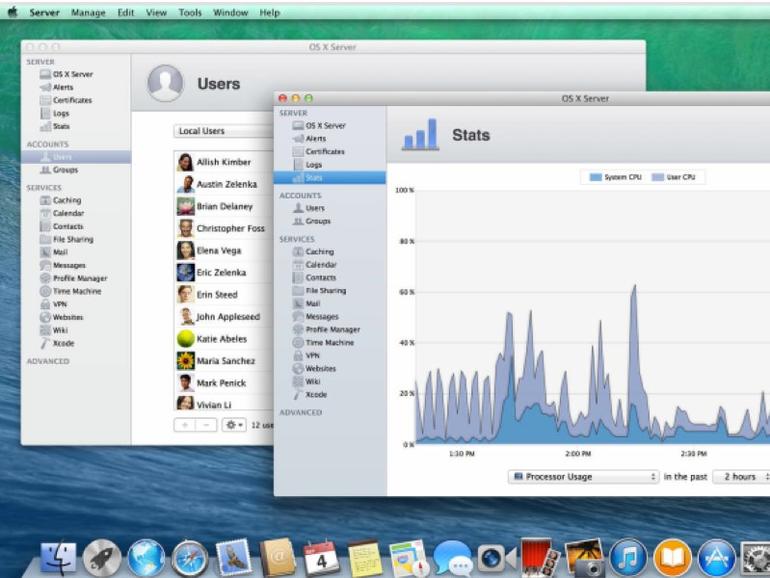Open the Local Users dropdown in Users window
The image size is (770, 578).
[223, 131]
